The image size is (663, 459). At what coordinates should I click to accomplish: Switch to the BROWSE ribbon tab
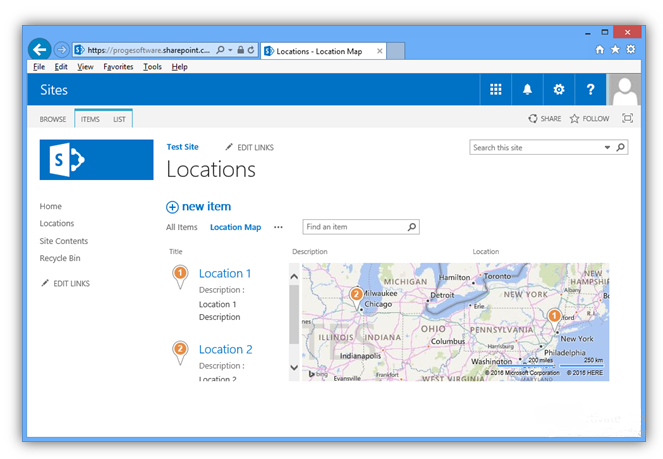click(x=53, y=119)
